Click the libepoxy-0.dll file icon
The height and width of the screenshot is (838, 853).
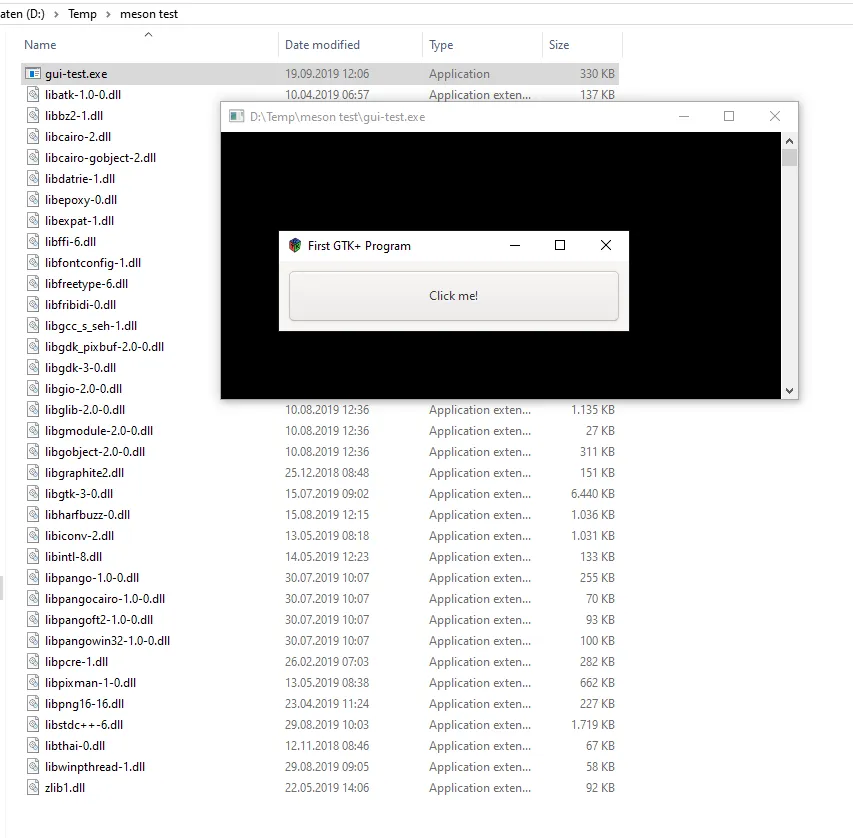click(33, 200)
